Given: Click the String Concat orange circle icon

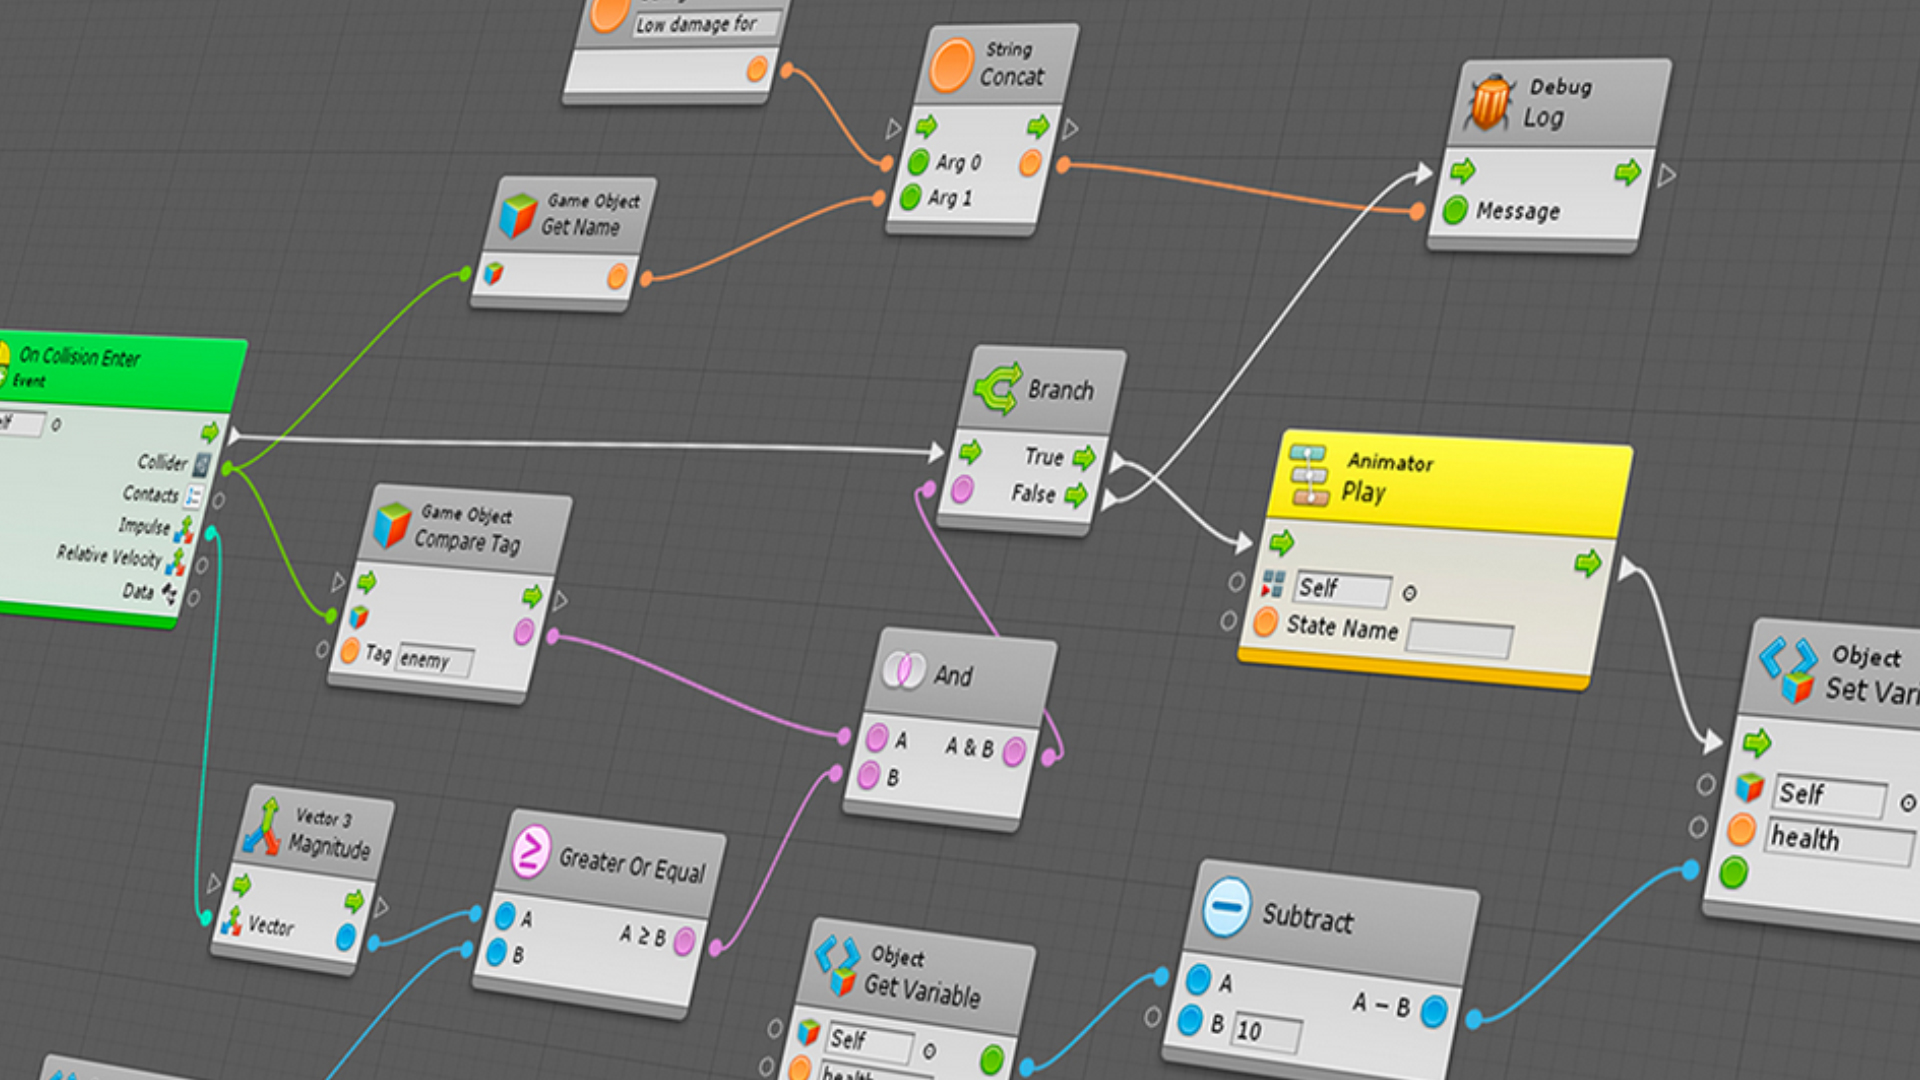Looking at the screenshot, I should coord(950,66).
